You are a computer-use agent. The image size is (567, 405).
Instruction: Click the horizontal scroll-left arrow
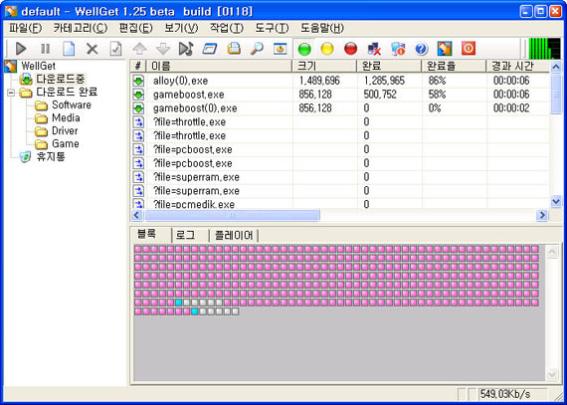pyautogui.click(x=137, y=216)
